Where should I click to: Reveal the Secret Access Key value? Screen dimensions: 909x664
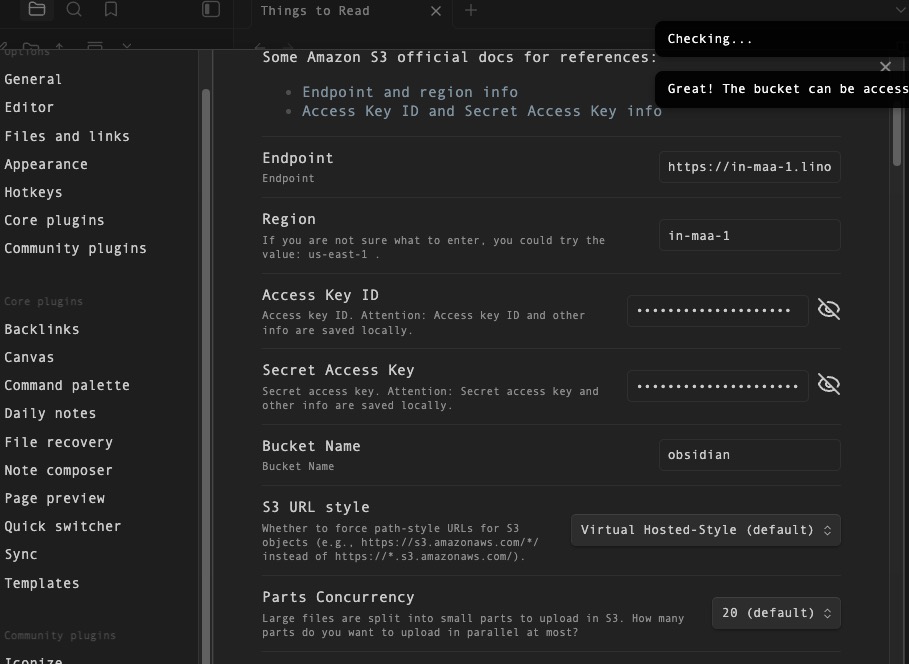(x=828, y=384)
